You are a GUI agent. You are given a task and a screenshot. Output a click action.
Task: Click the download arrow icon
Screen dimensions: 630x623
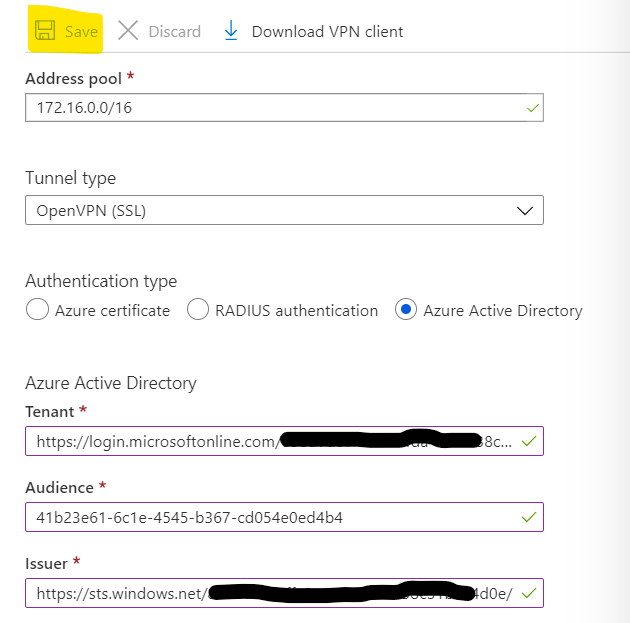pos(231,31)
